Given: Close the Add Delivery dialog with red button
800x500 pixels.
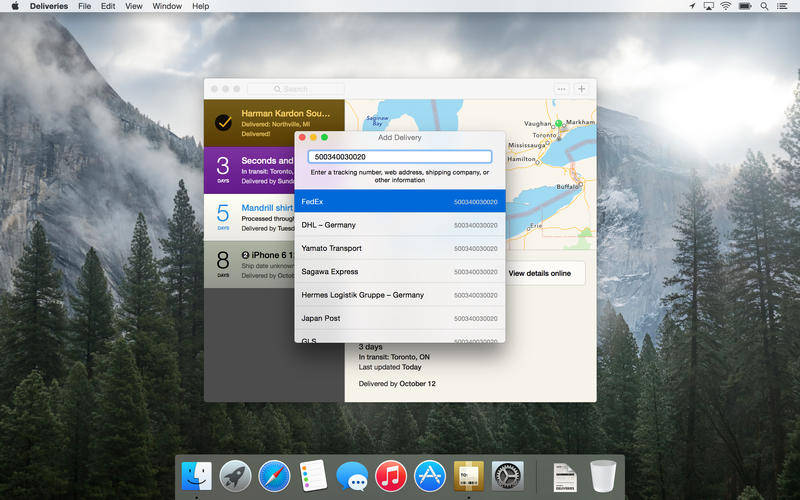Looking at the screenshot, I should coord(302,137).
